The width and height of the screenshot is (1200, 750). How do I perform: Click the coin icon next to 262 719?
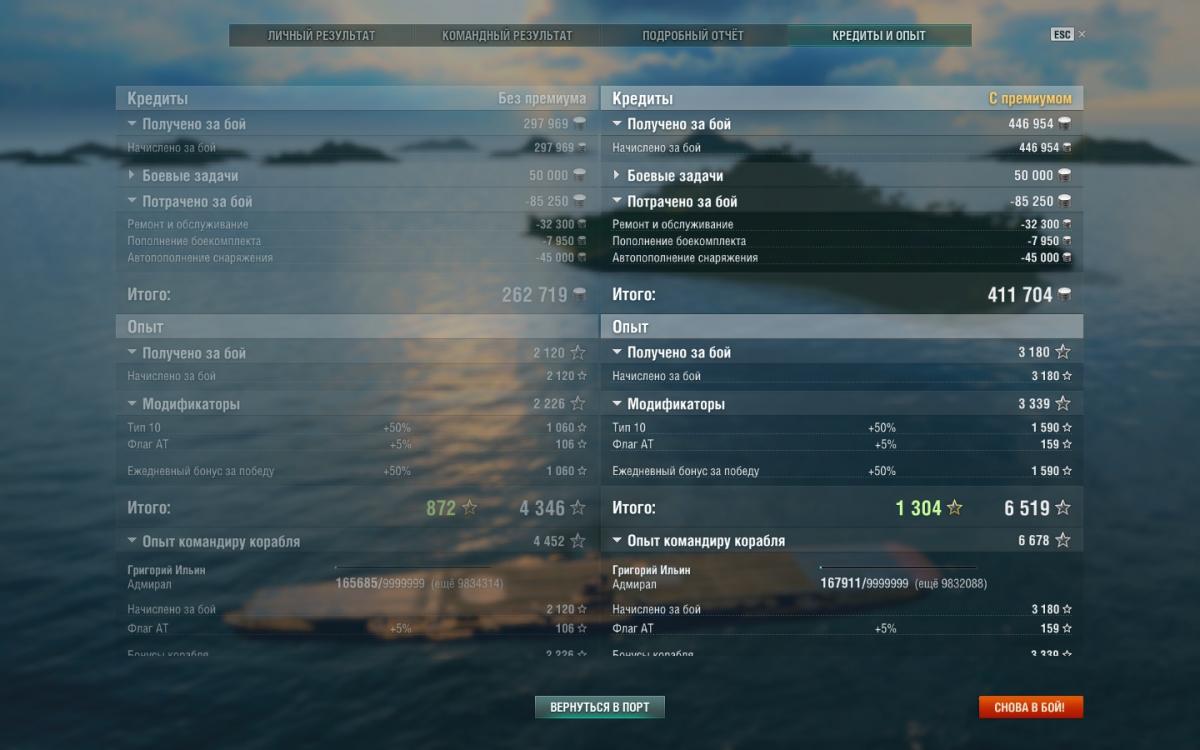click(580, 295)
